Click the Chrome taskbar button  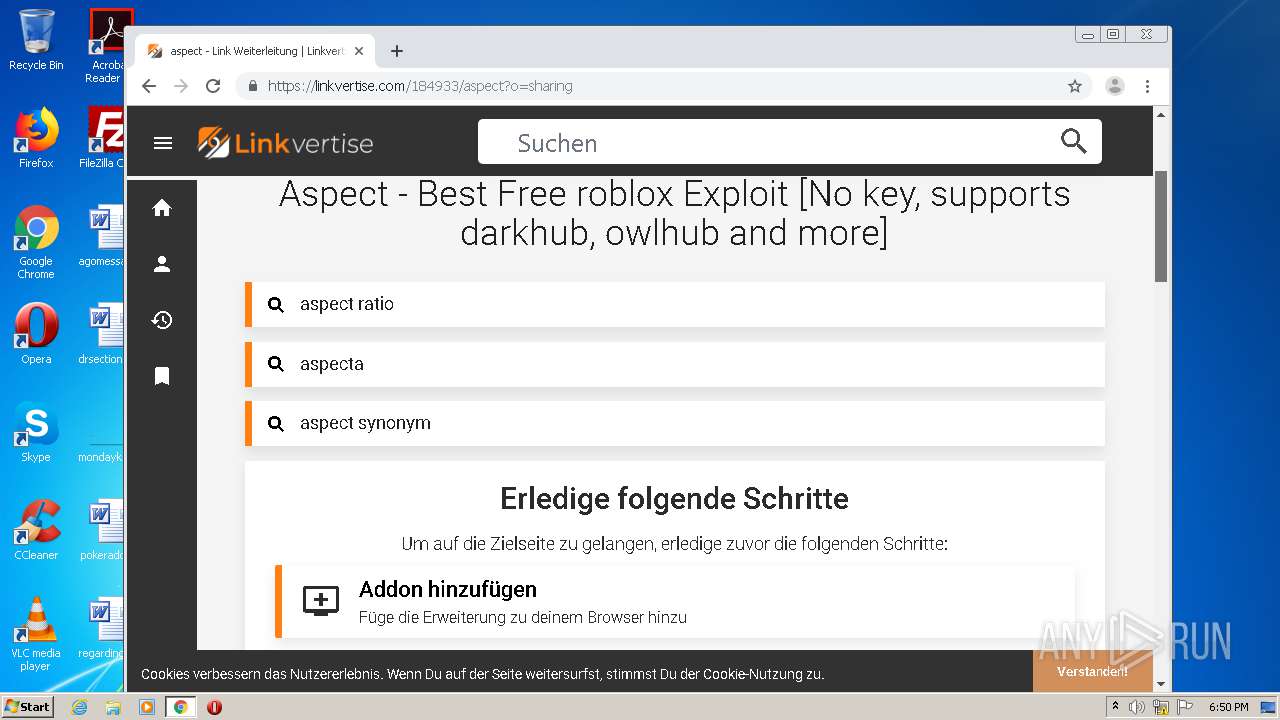tap(181, 707)
